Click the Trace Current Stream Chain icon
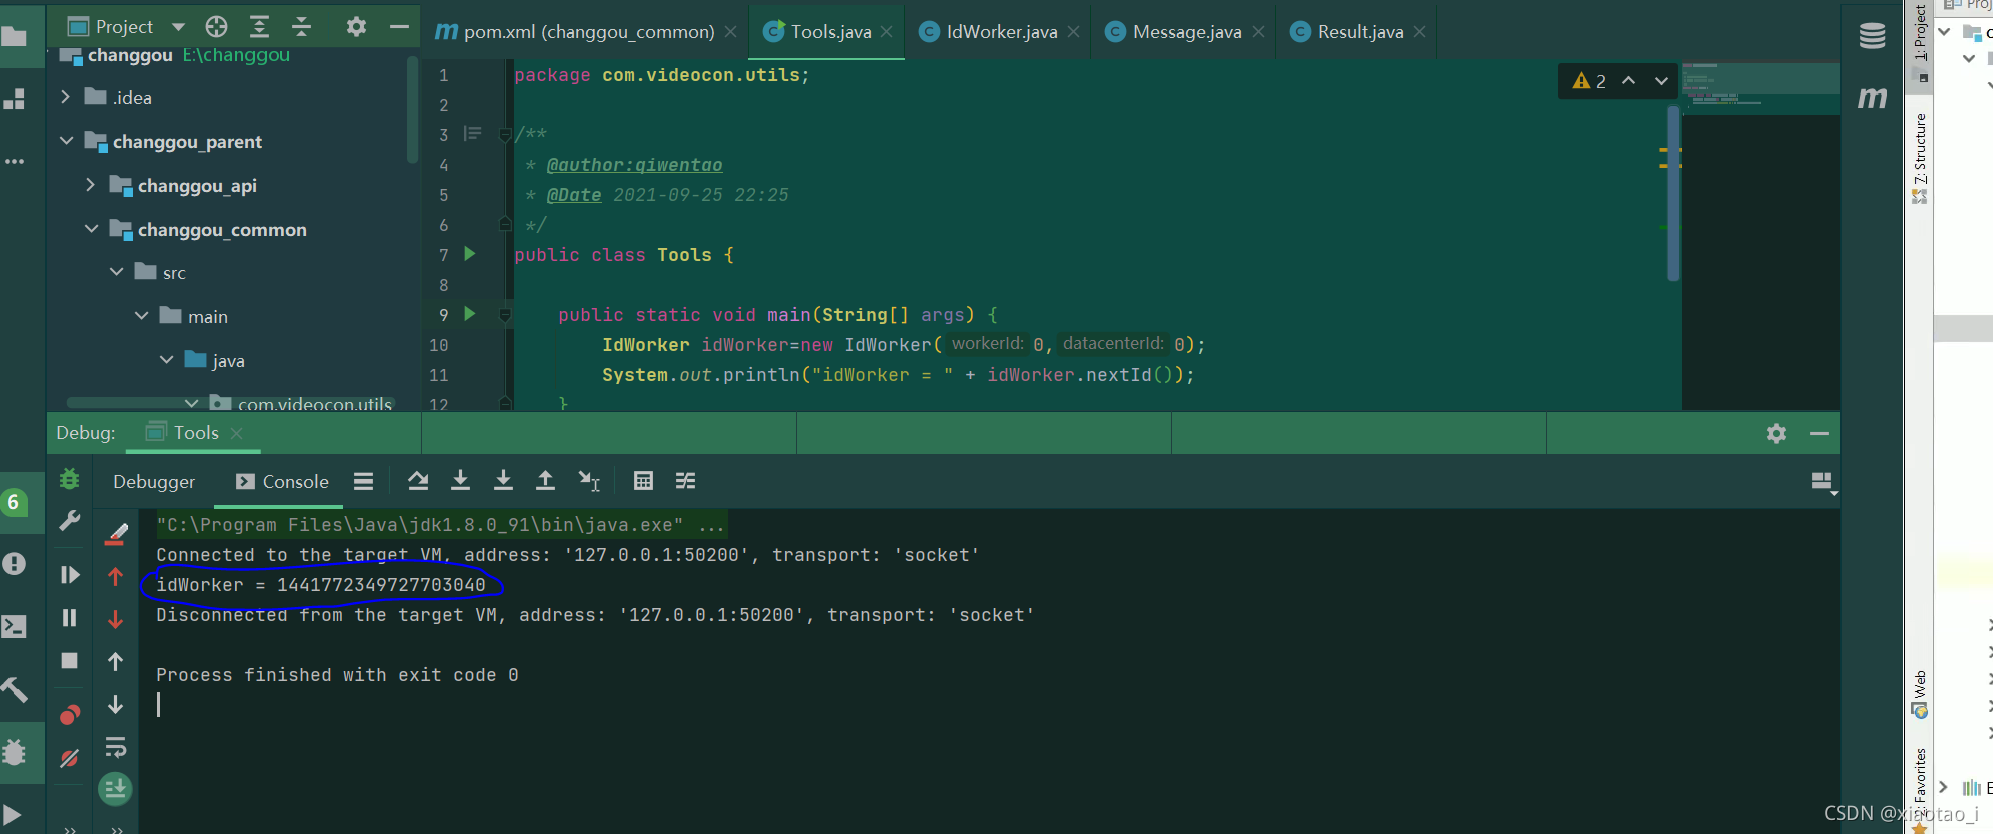Screen dimensions: 1993x834 tap(685, 481)
